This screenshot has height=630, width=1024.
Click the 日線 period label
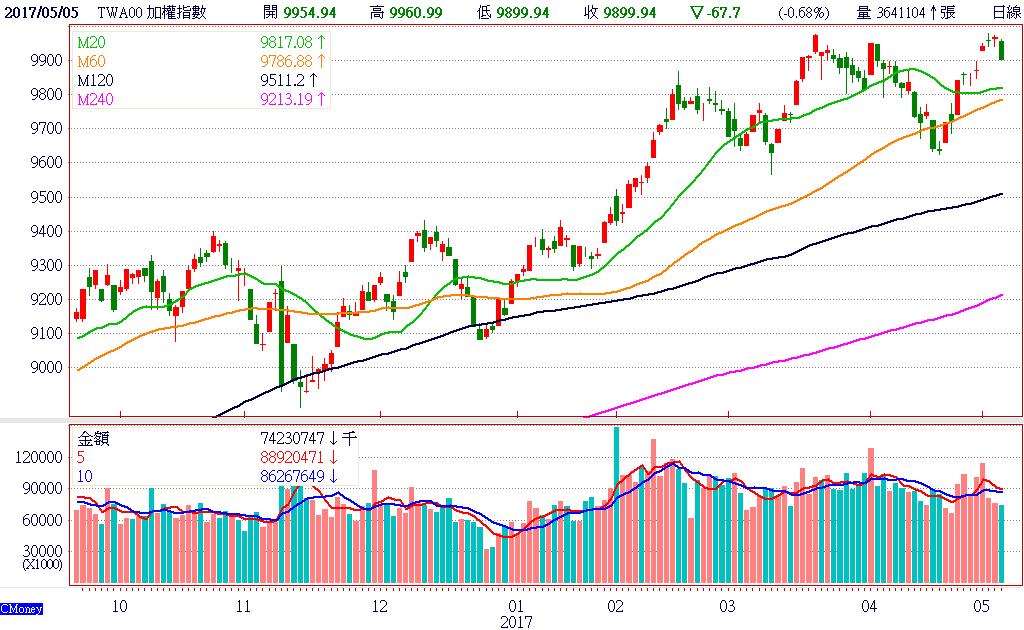(1006, 12)
